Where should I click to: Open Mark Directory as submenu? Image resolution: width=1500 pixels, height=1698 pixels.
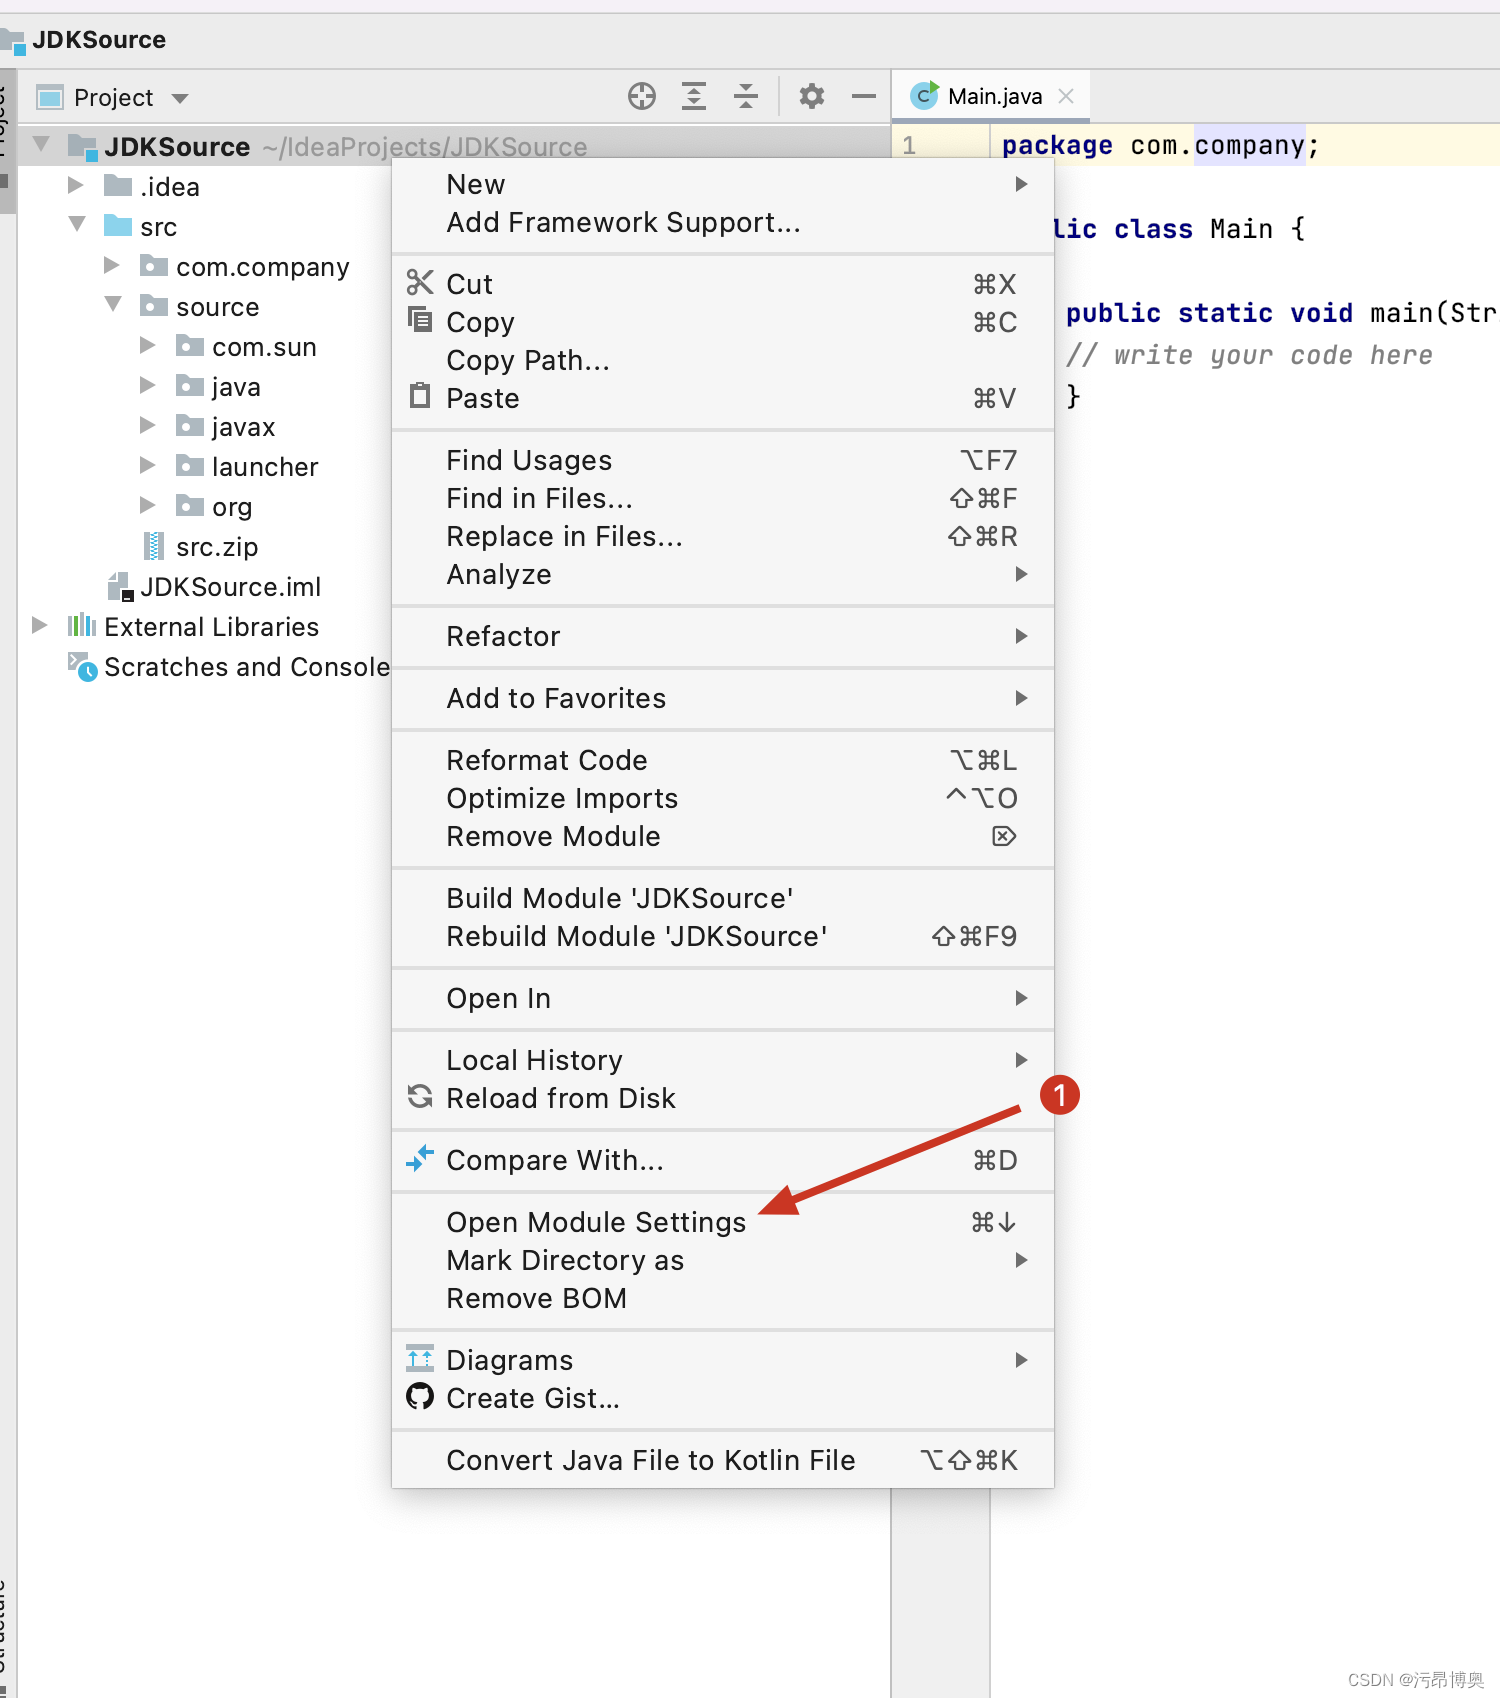(723, 1260)
